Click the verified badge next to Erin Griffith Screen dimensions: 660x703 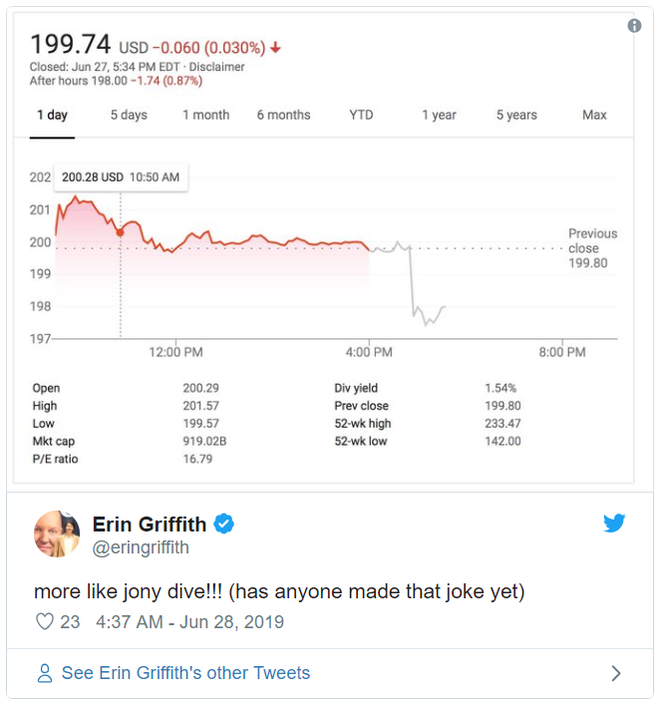click(225, 523)
